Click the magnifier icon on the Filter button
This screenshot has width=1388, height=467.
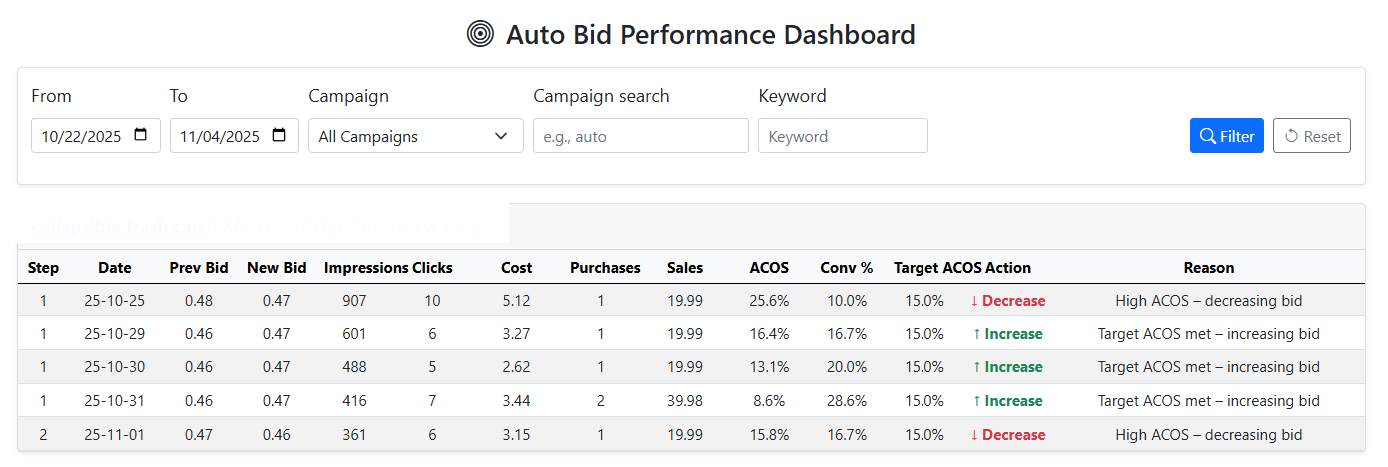(1207, 136)
